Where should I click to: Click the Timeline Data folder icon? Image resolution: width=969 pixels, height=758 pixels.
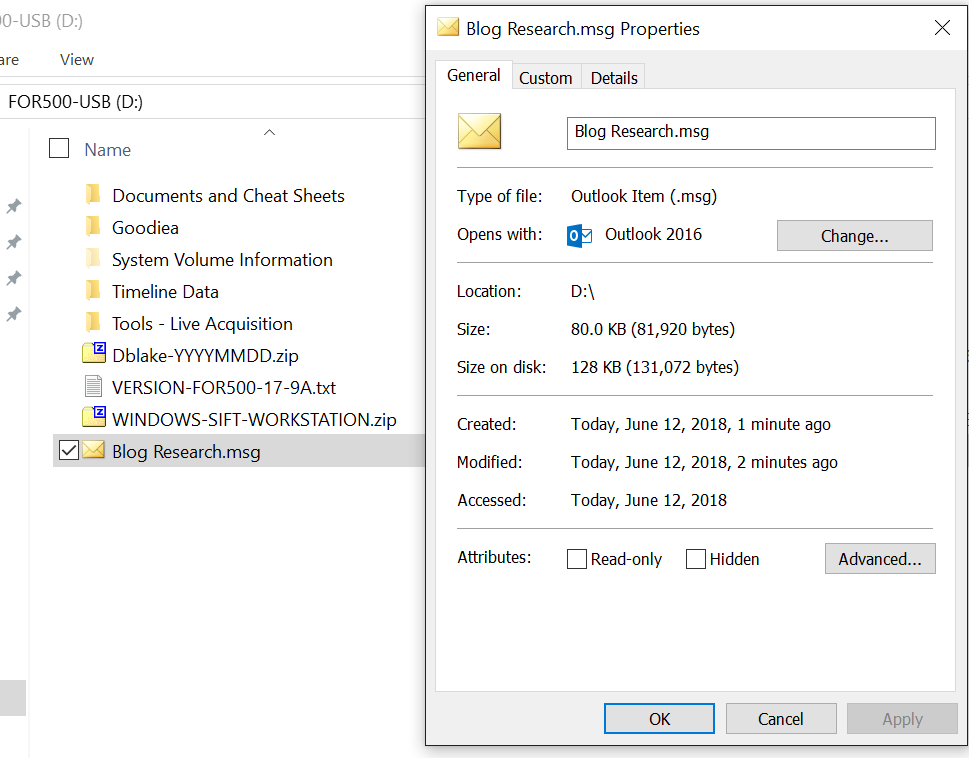click(x=93, y=291)
